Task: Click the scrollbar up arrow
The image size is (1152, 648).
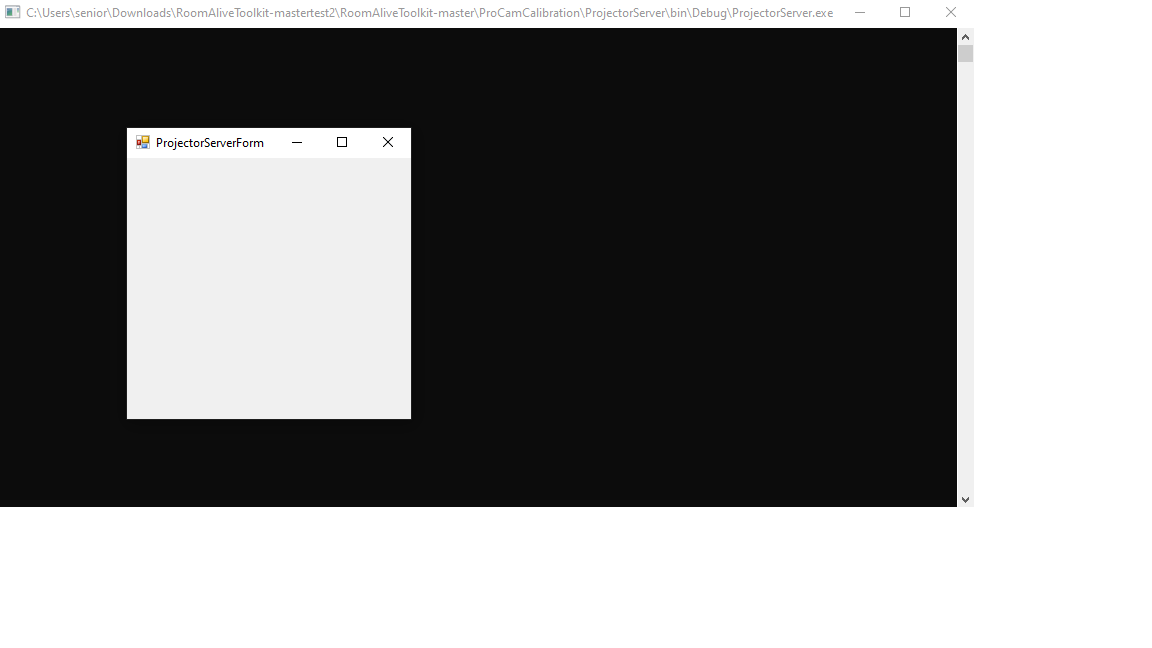Action: (x=965, y=36)
